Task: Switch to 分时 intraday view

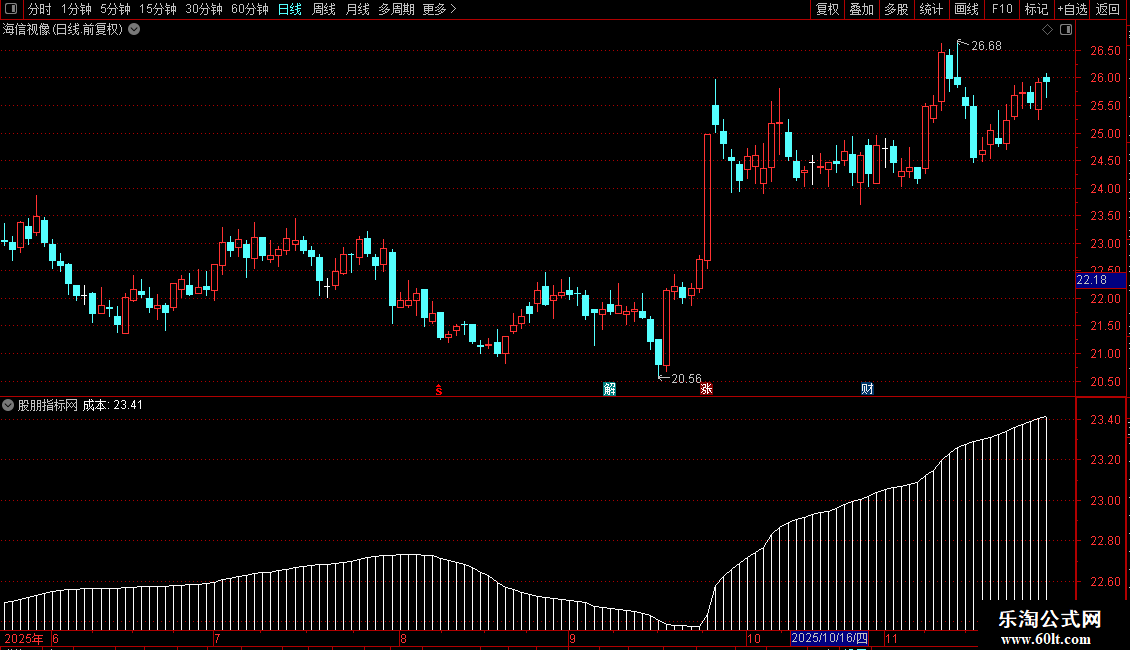Action: point(40,9)
